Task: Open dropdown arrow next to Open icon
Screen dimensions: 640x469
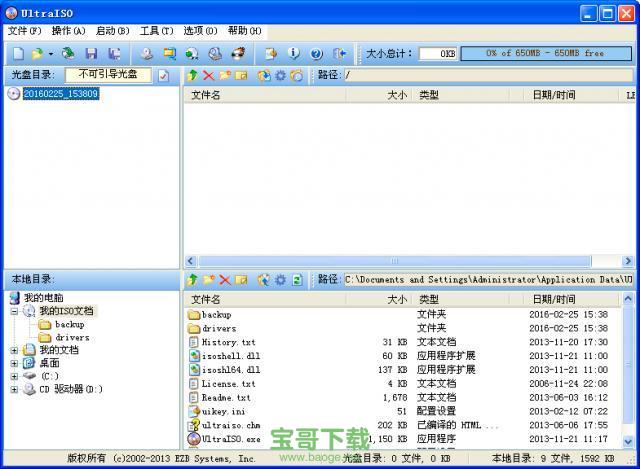Action: pyautogui.click(x=51, y=53)
